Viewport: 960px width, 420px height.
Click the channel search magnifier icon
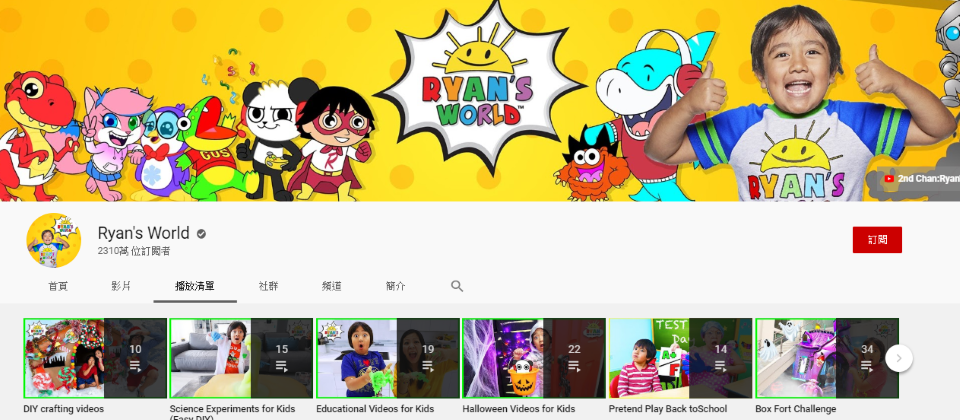(457, 286)
